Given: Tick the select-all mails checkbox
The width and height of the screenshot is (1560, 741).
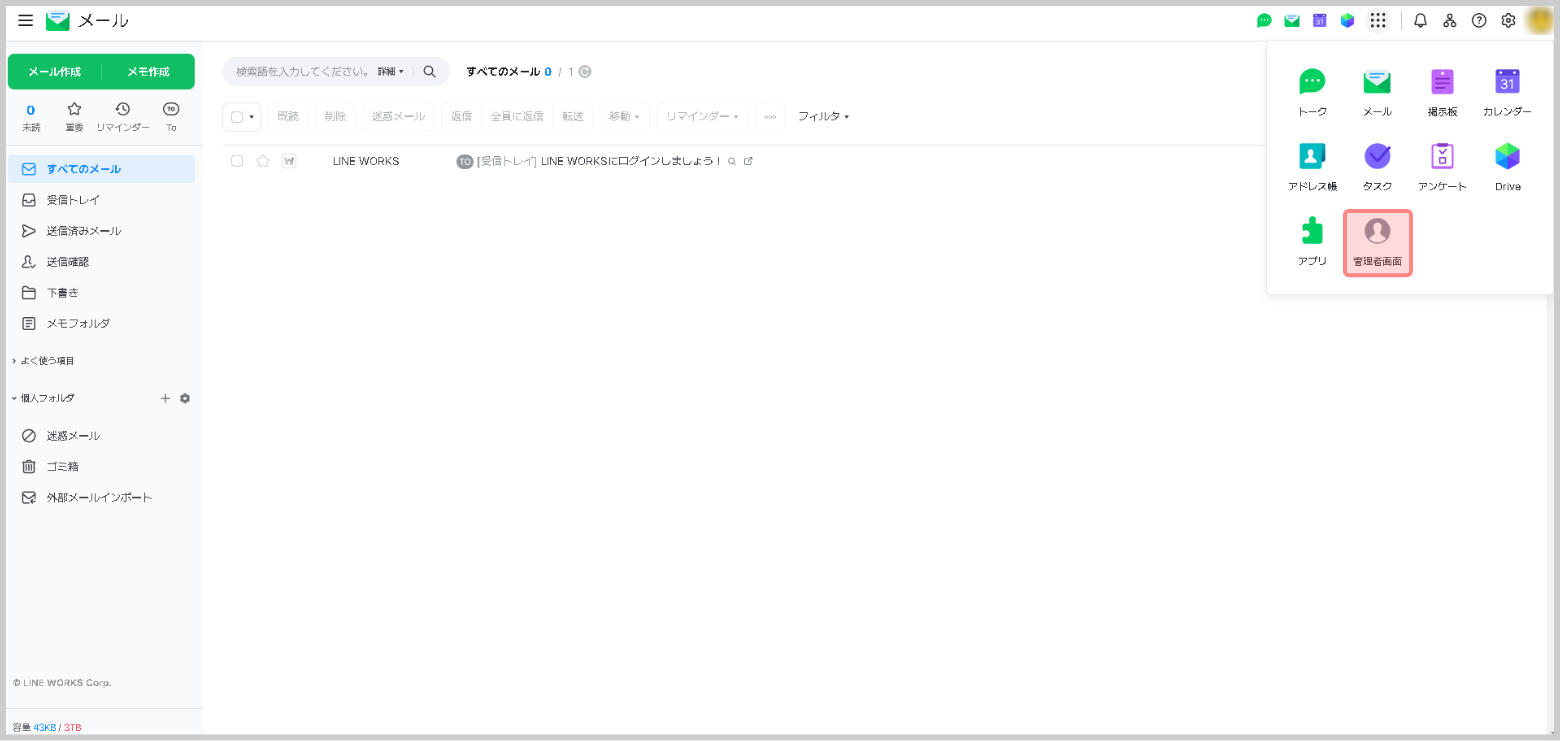Looking at the screenshot, I should [x=237, y=117].
